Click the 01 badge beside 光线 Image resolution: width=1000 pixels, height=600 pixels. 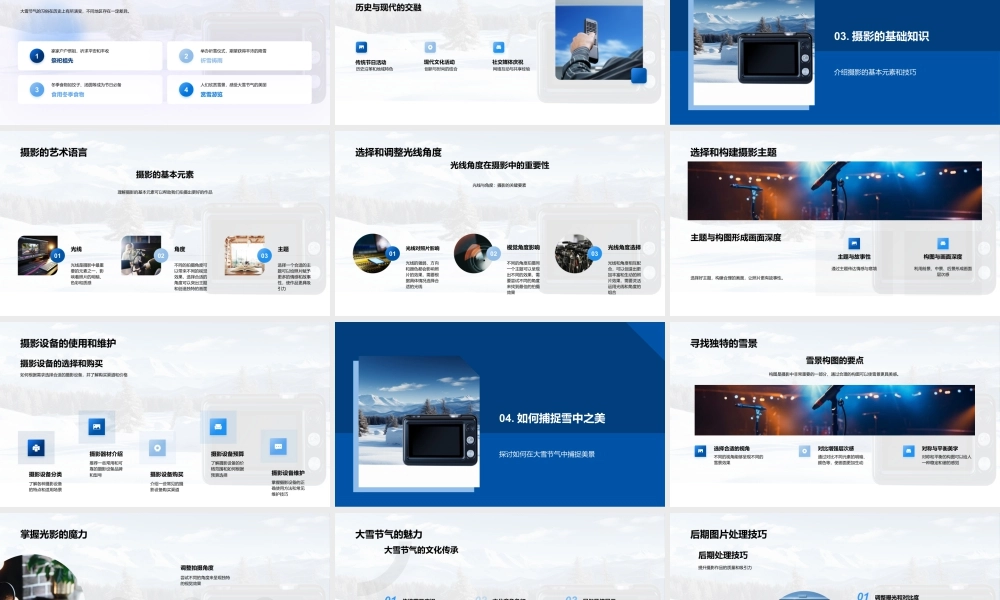57,256
